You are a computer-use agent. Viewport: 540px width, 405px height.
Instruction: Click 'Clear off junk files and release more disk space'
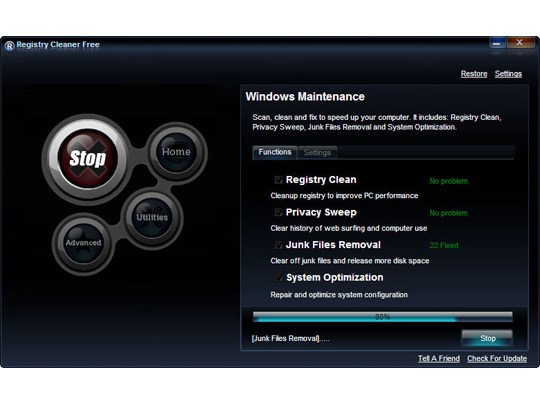(x=350, y=261)
